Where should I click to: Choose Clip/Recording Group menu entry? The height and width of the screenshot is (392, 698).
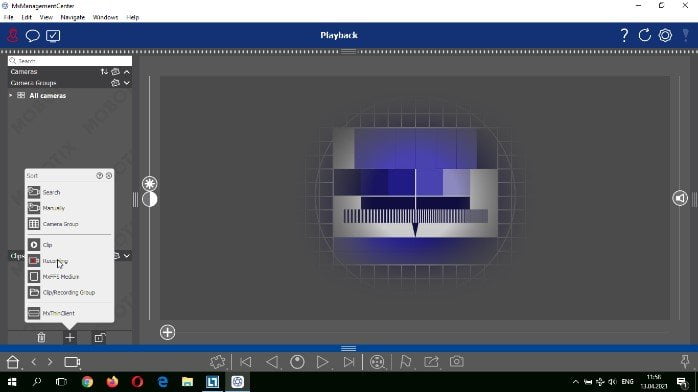click(69, 292)
